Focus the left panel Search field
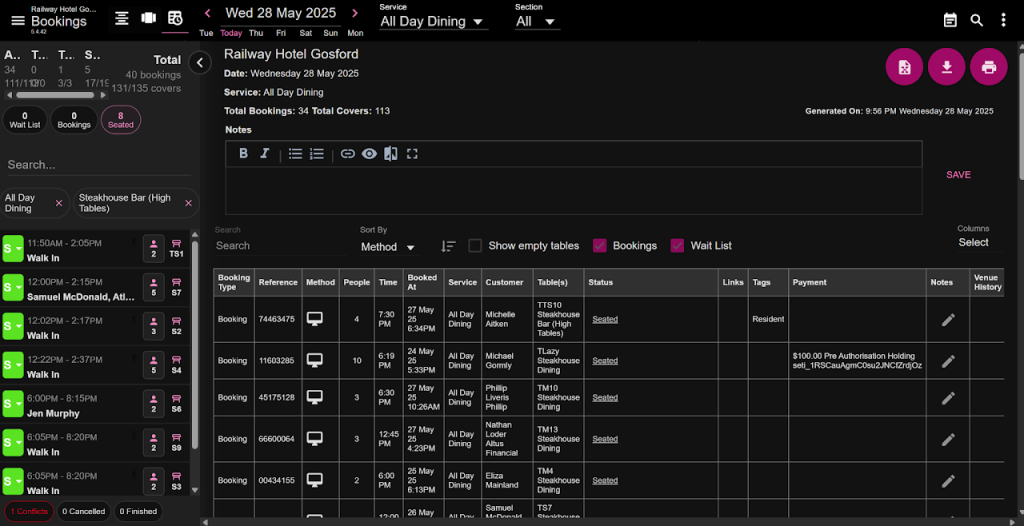The width and height of the screenshot is (1024, 526). click(x=98, y=165)
